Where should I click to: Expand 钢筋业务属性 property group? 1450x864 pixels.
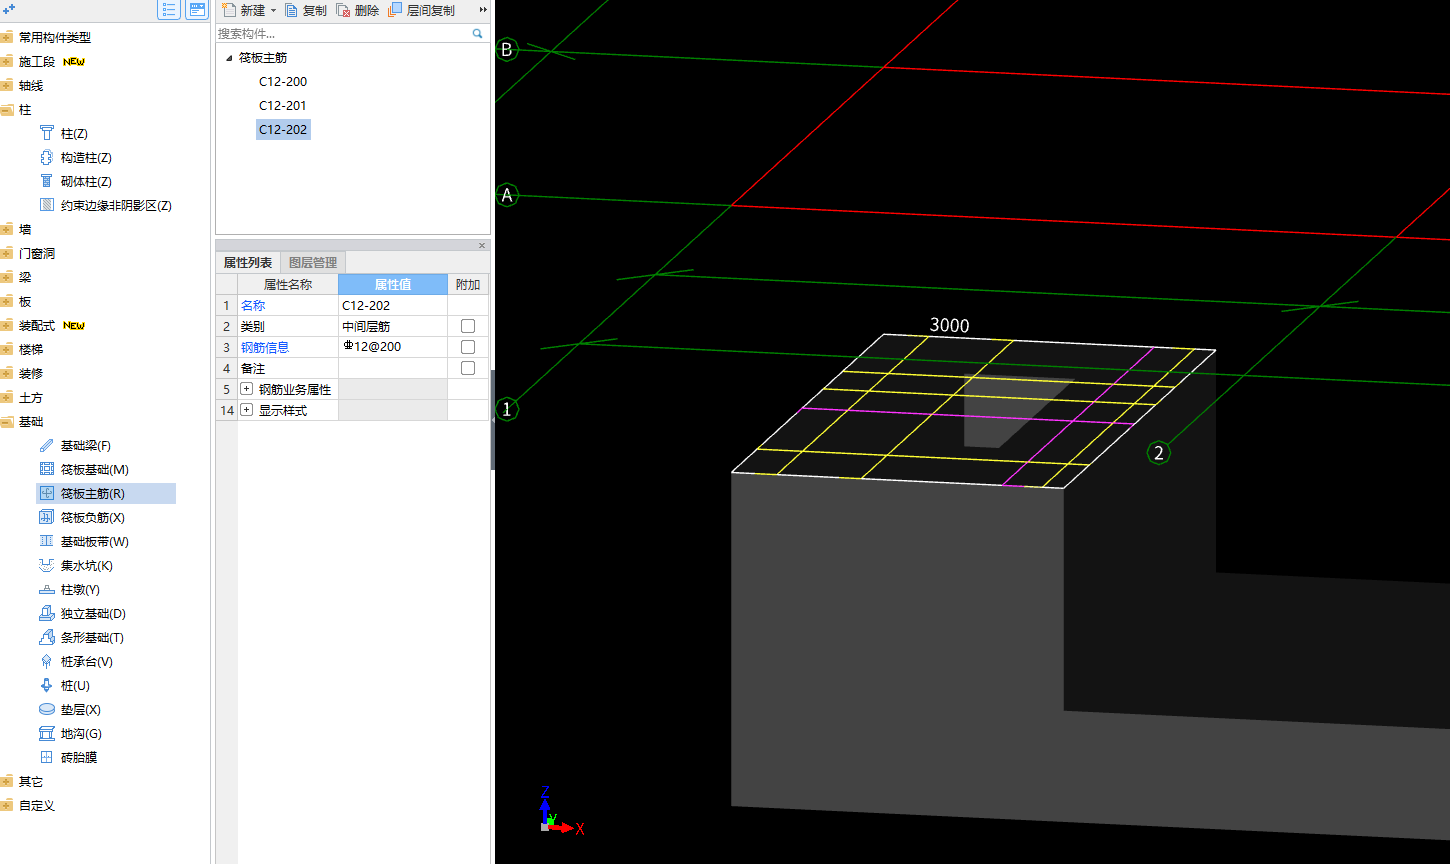pyautogui.click(x=247, y=389)
